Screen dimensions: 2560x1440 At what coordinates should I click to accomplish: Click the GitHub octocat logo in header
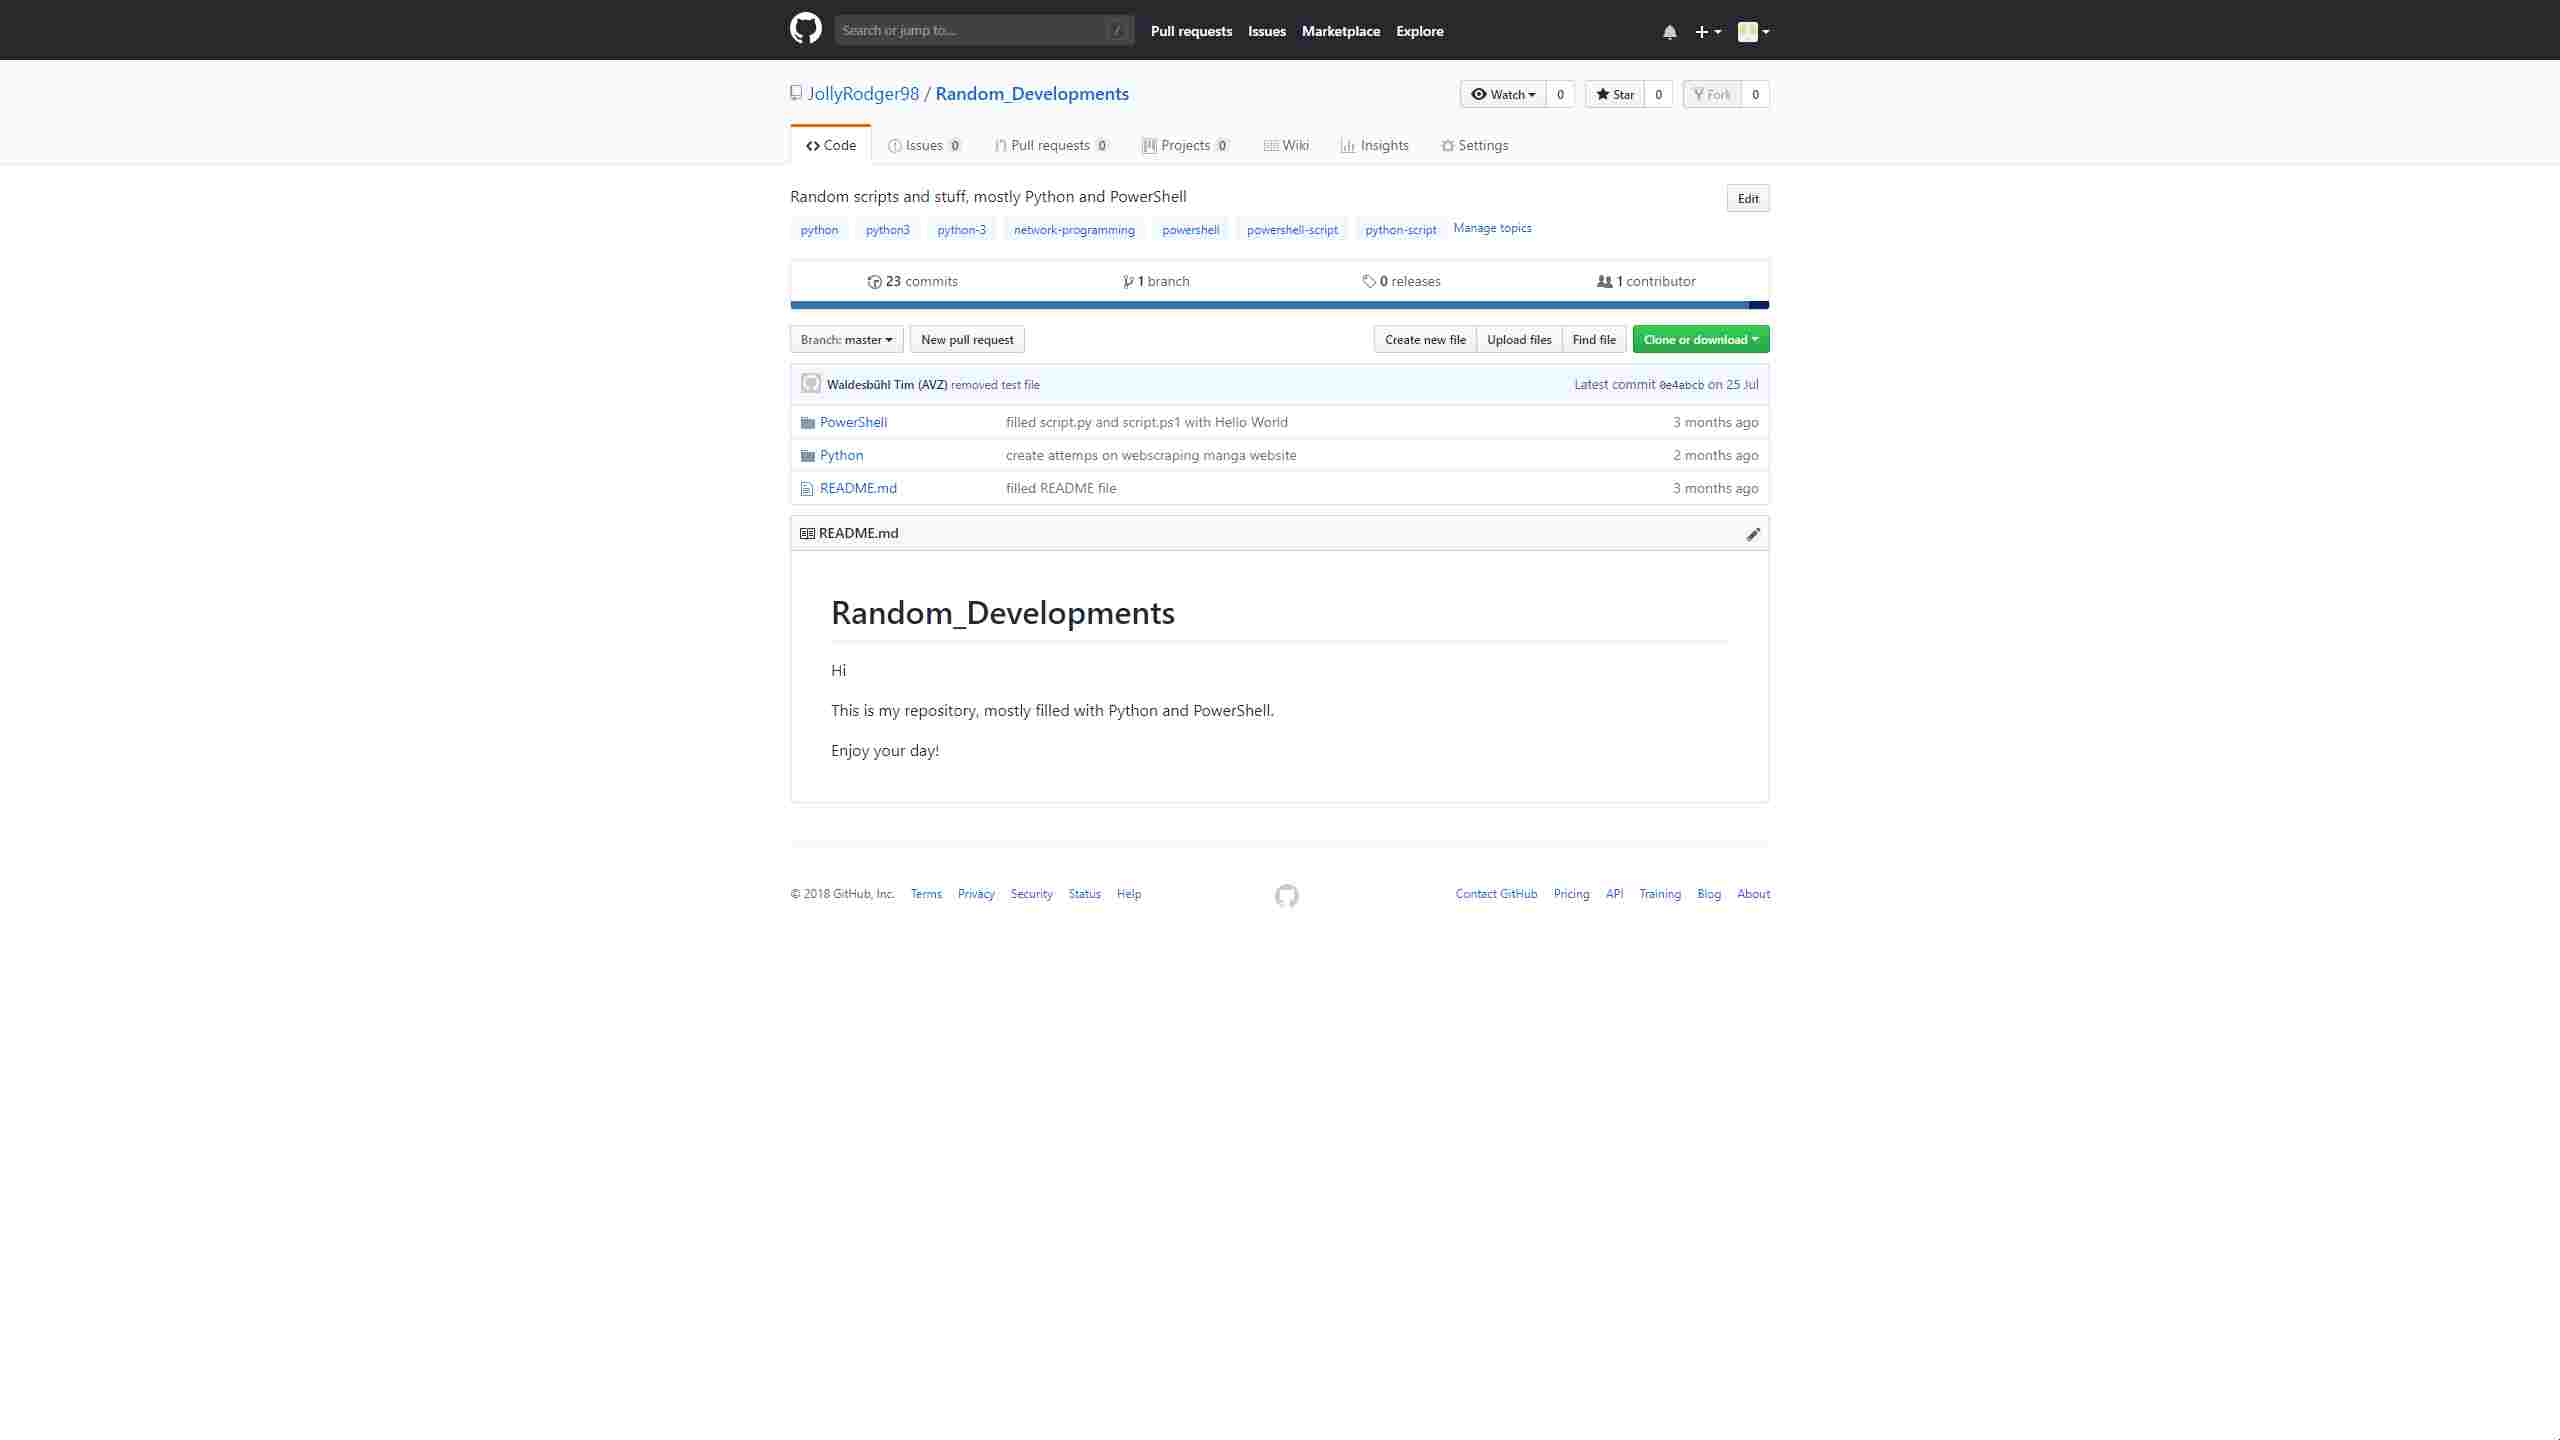click(x=806, y=29)
